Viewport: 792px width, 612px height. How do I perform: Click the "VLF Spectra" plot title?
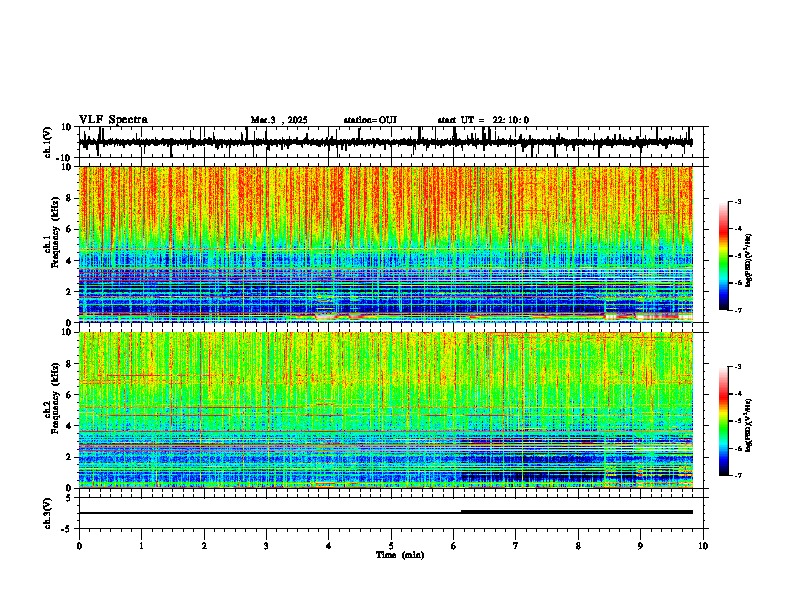113,120
